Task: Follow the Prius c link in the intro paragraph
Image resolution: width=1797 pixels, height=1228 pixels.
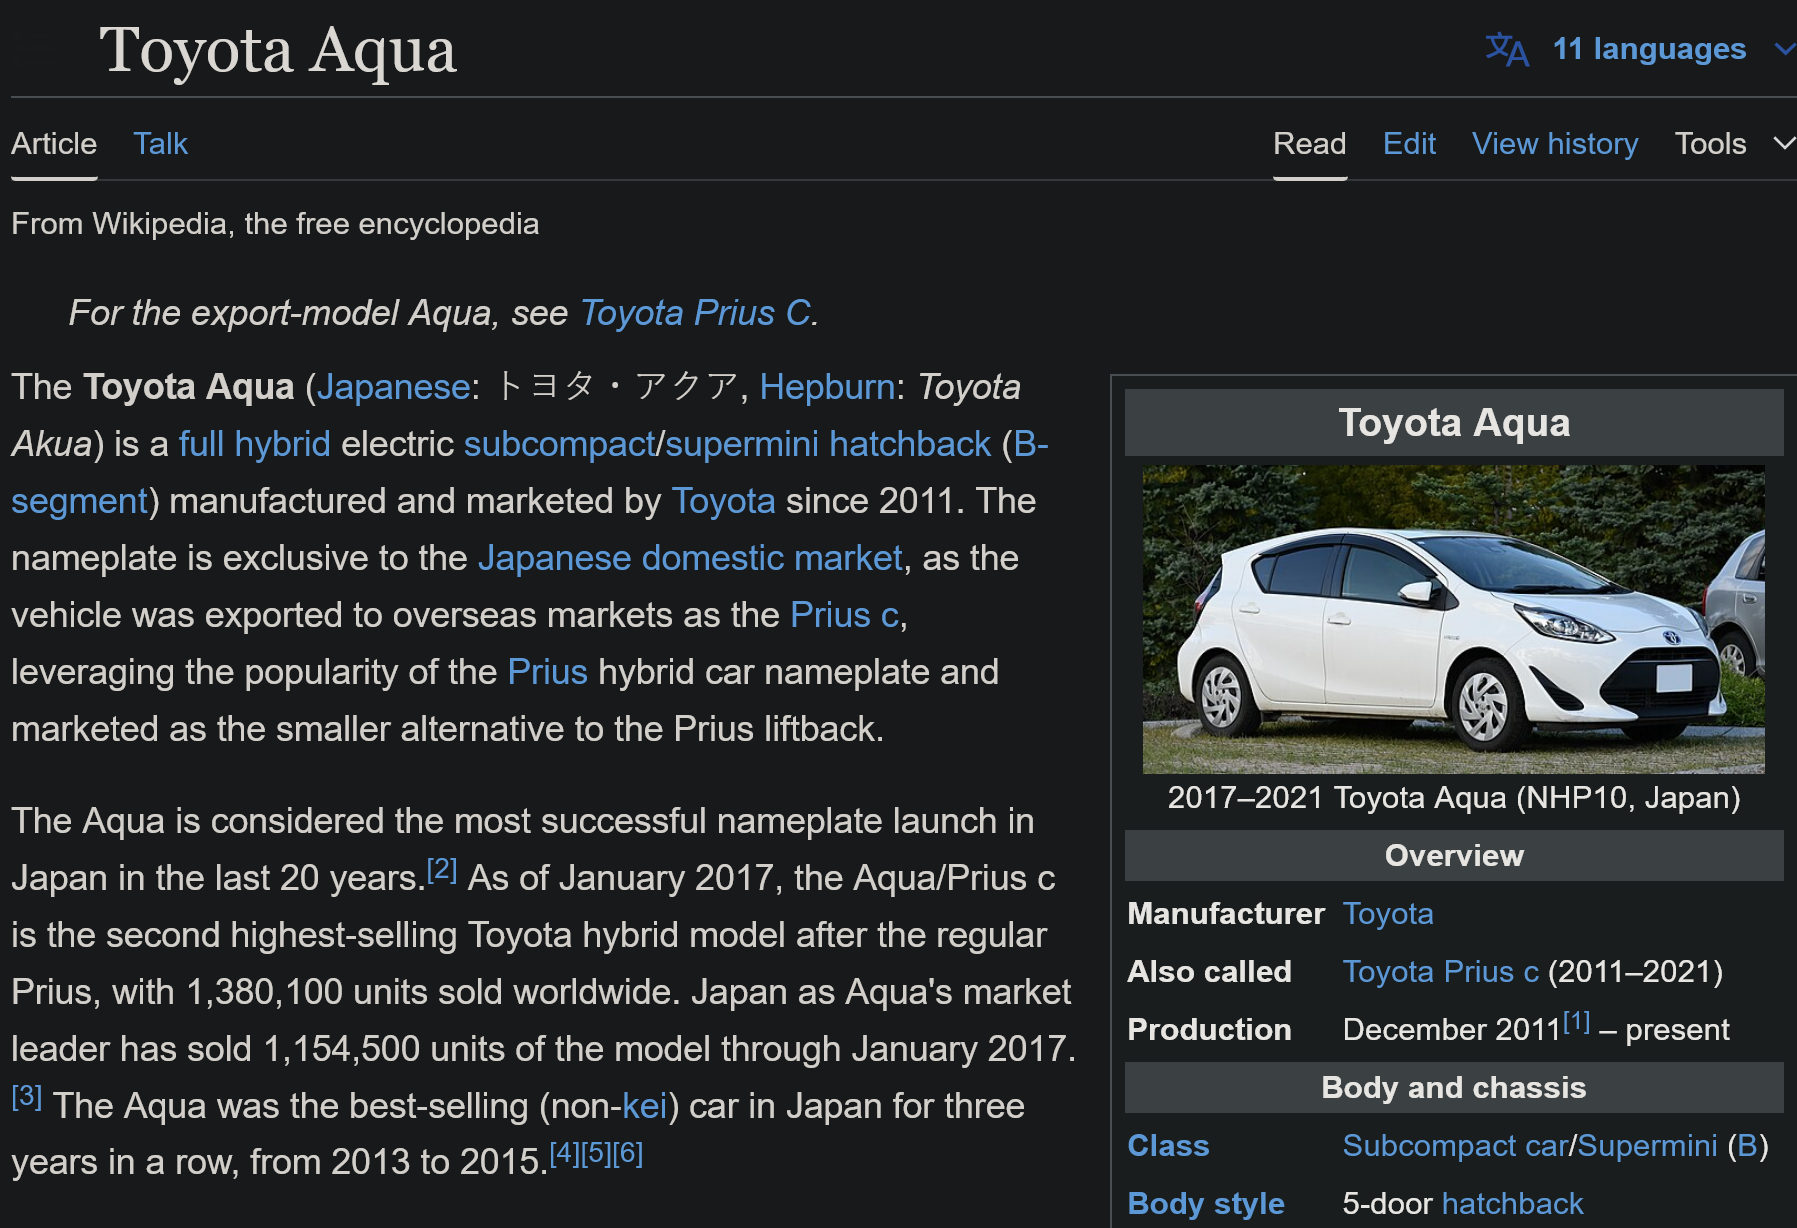Action: (844, 615)
